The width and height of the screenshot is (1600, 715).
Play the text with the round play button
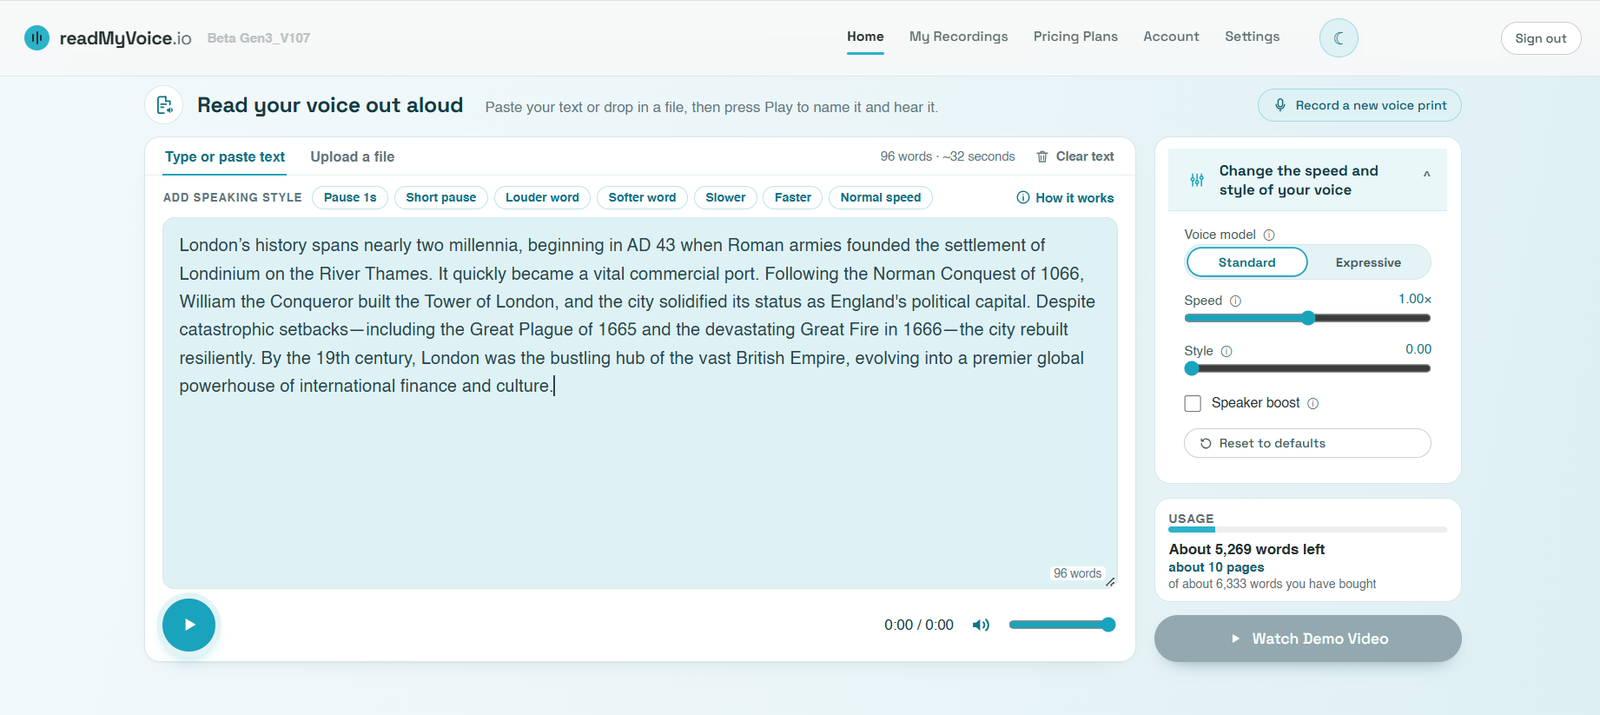[x=189, y=625]
